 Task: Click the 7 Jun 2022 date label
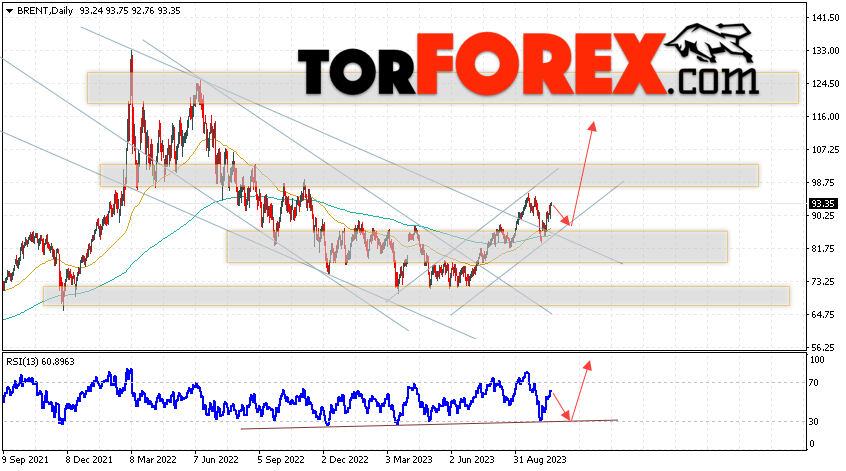coord(217,460)
